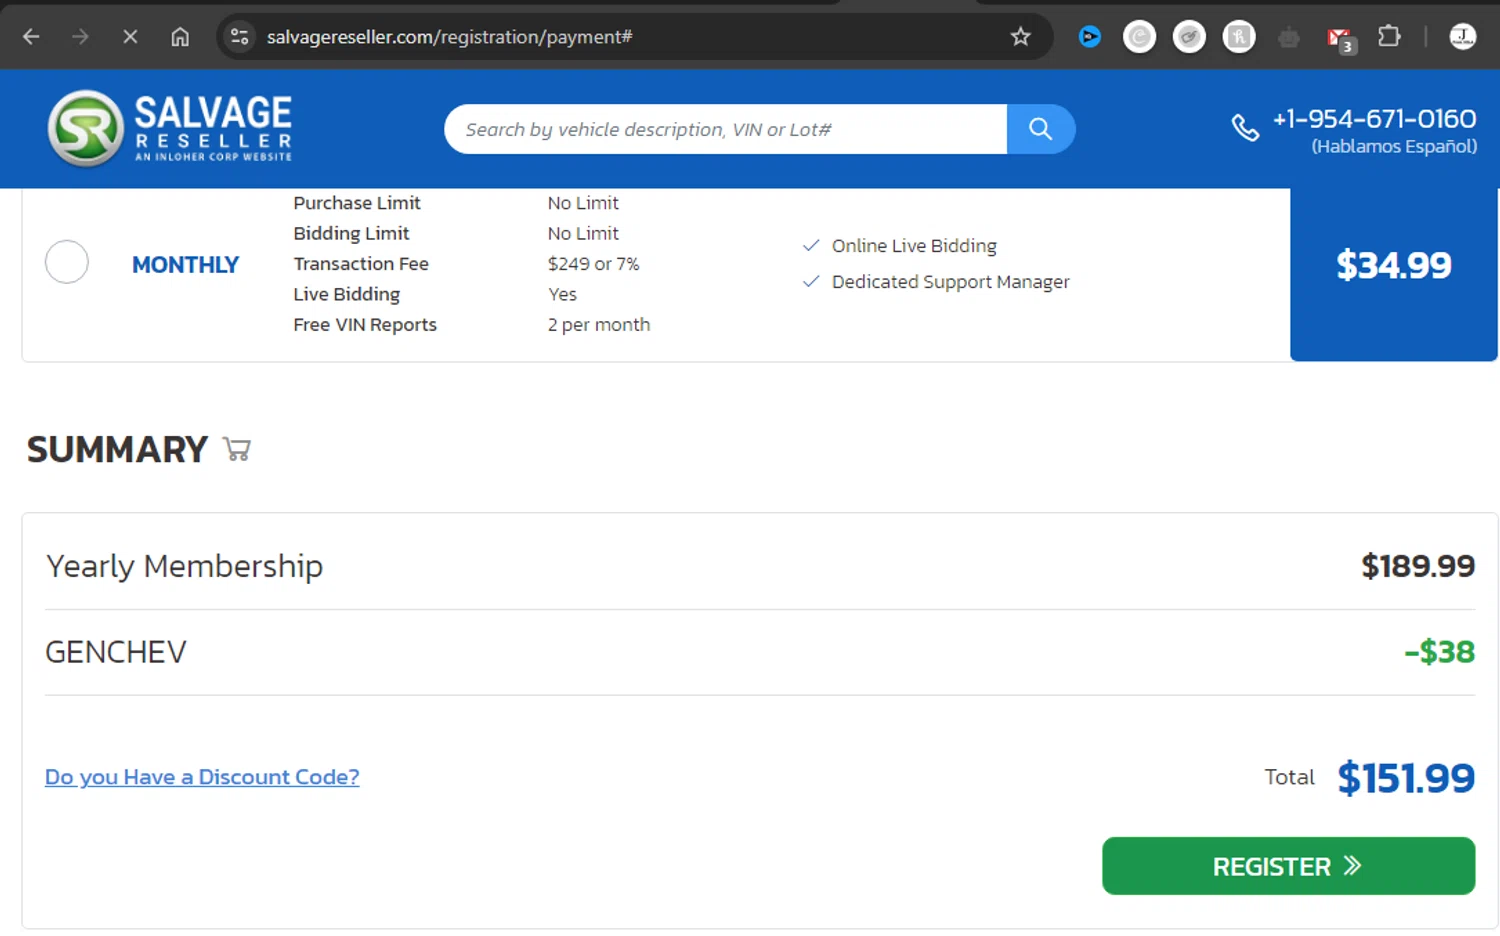1500x936 pixels.
Task: Call the number +1-954-671-0160
Action: tap(1374, 119)
